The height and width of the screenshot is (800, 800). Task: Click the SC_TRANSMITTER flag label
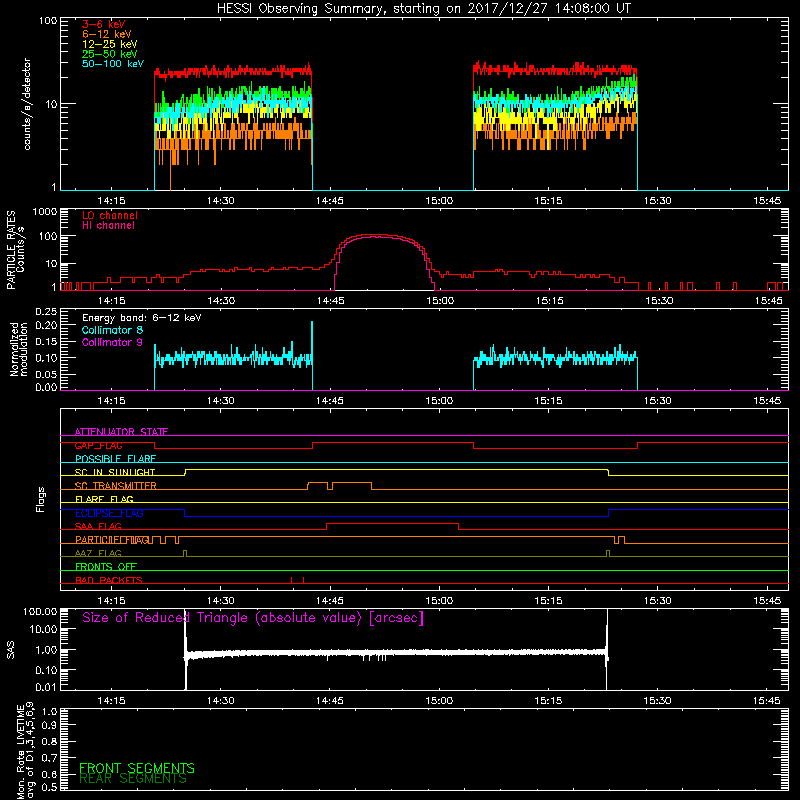click(x=116, y=486)
